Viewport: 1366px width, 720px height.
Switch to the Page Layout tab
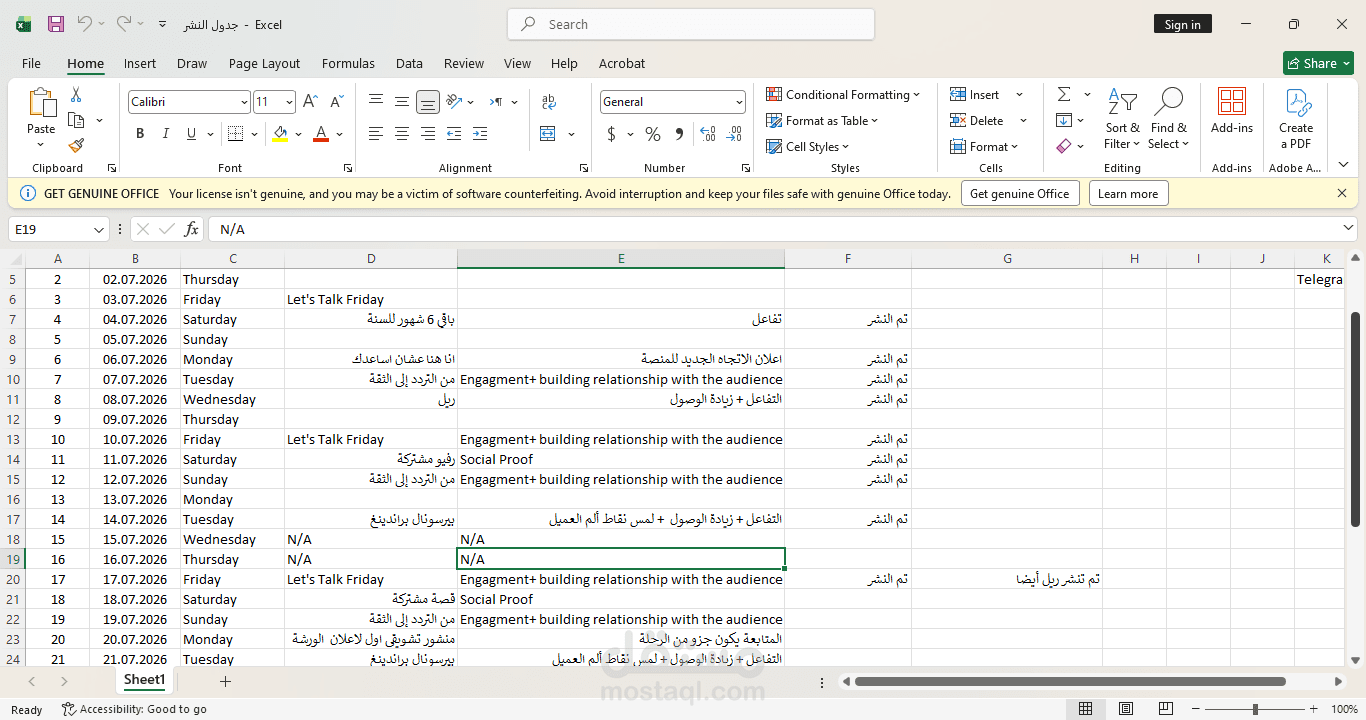[x=264, y=63]
